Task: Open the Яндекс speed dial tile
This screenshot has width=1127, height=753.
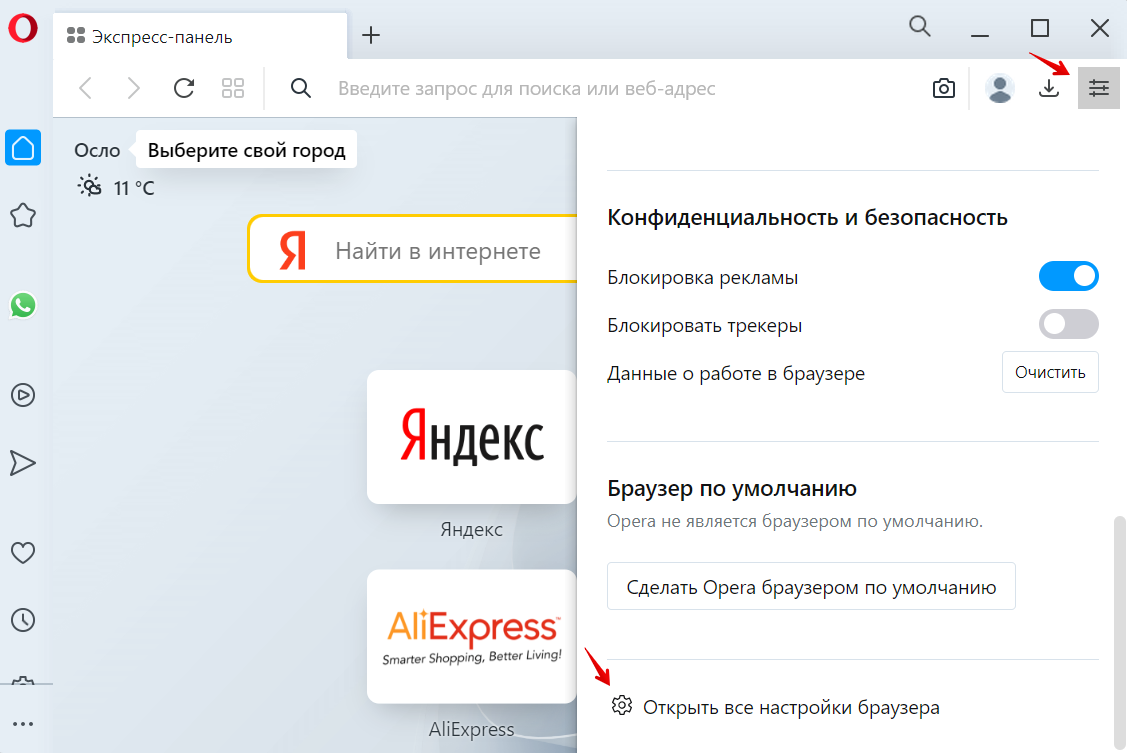Action: click(471, 437)
